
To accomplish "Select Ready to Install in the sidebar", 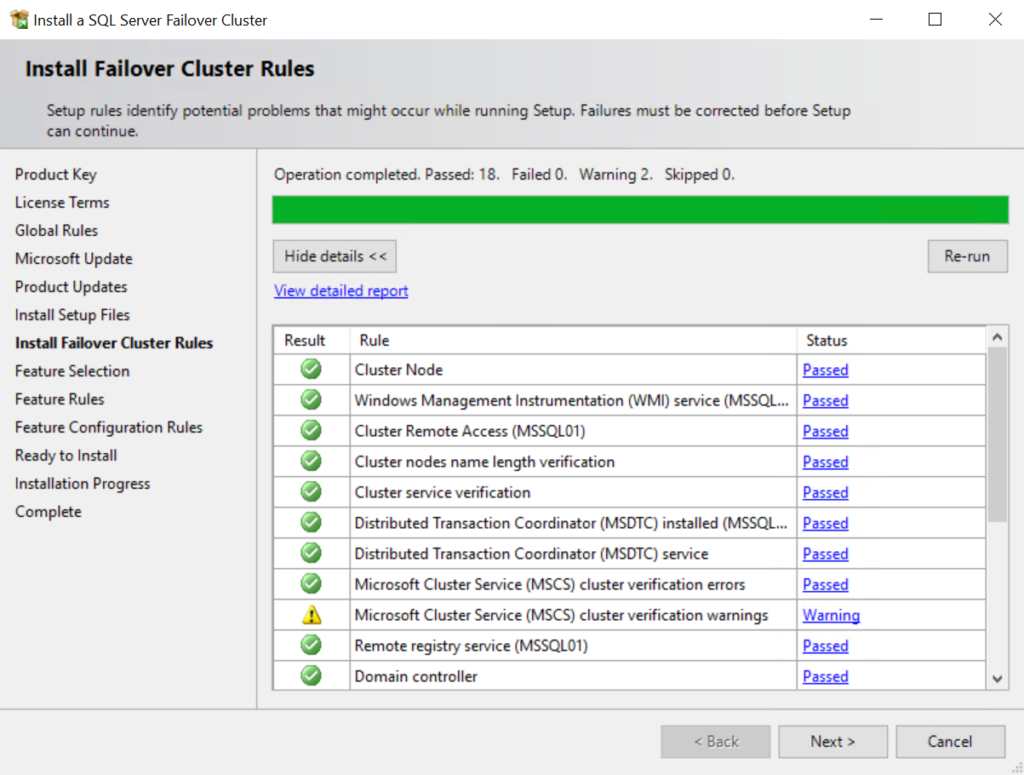I will [65, 455].
